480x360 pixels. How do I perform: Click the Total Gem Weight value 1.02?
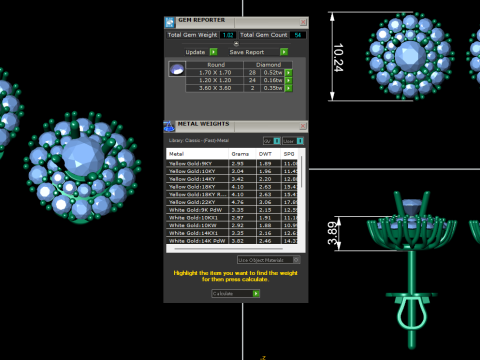[x=228, y=35]
